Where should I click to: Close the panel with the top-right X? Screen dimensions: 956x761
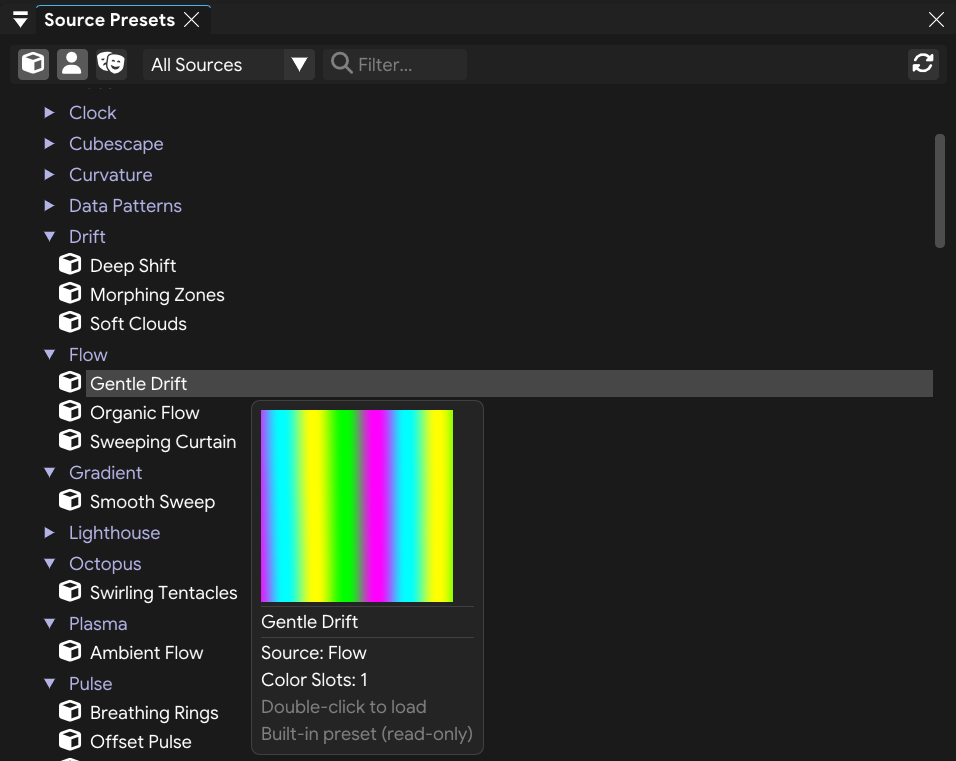pyautogui.click(x=936, y=20)
